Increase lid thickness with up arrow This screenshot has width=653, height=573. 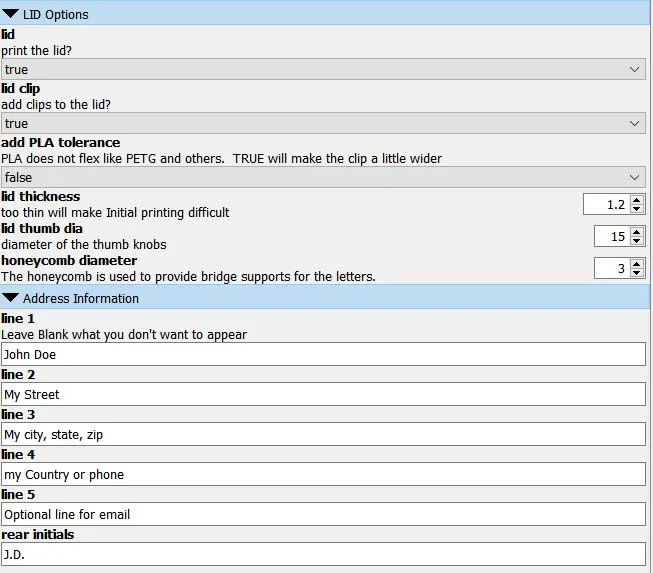(637, 200)
